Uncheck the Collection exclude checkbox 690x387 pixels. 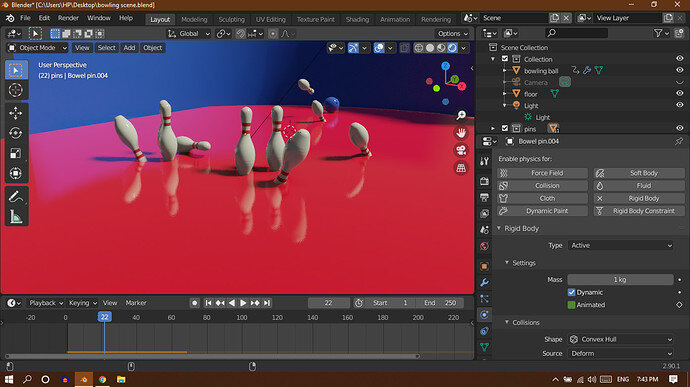click(x=505, y=59)
